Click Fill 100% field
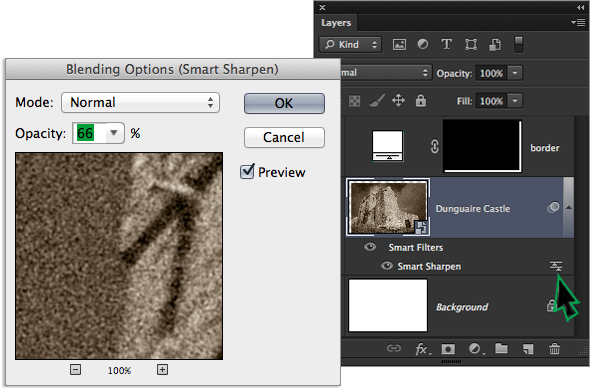Viewport: 590px width, 388px height. pos(491,101)
